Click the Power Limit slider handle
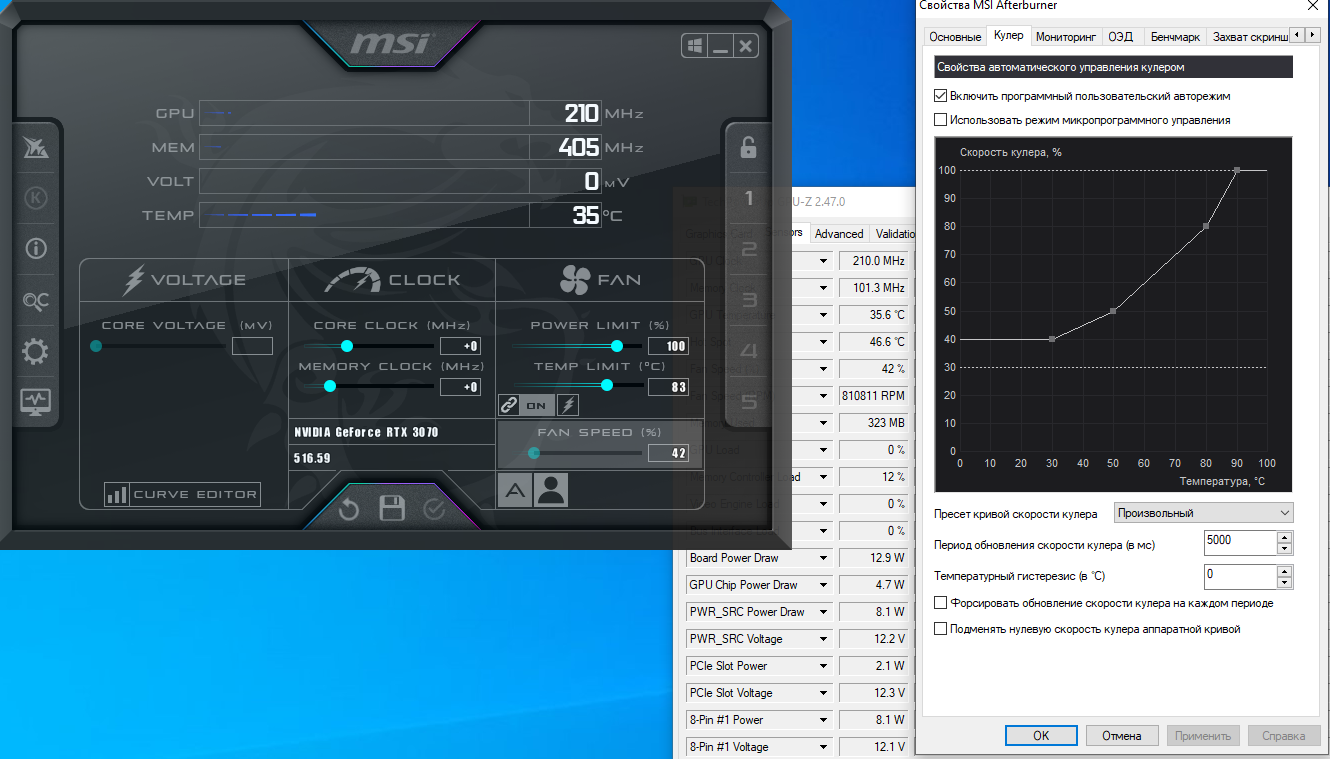Screen dimensions: 1330x759 point(617,346)
